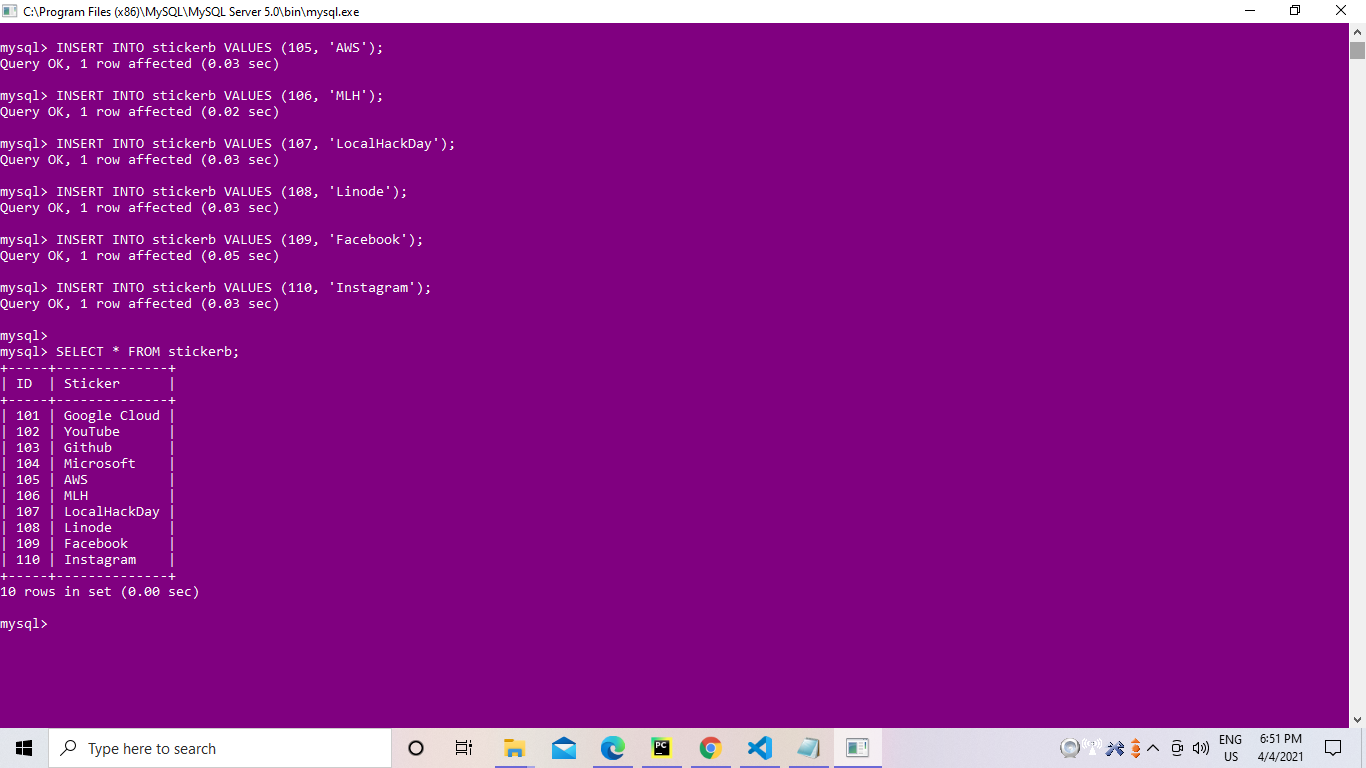The height and width of the screenshot is (768, 1366).
Task: Open File Explorer from the taskbar
Action: click(514, 748)
